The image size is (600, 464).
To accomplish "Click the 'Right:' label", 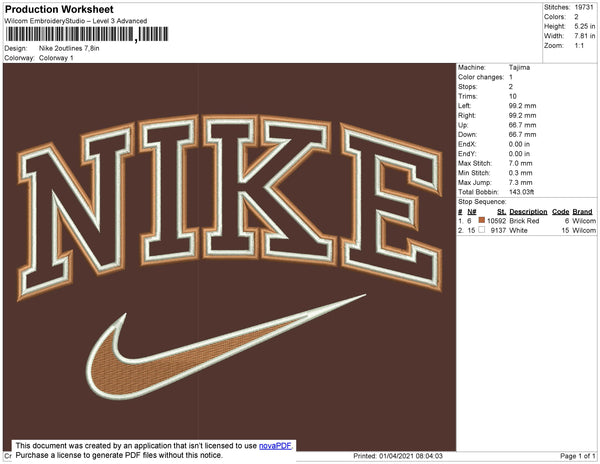I will 466,115.
